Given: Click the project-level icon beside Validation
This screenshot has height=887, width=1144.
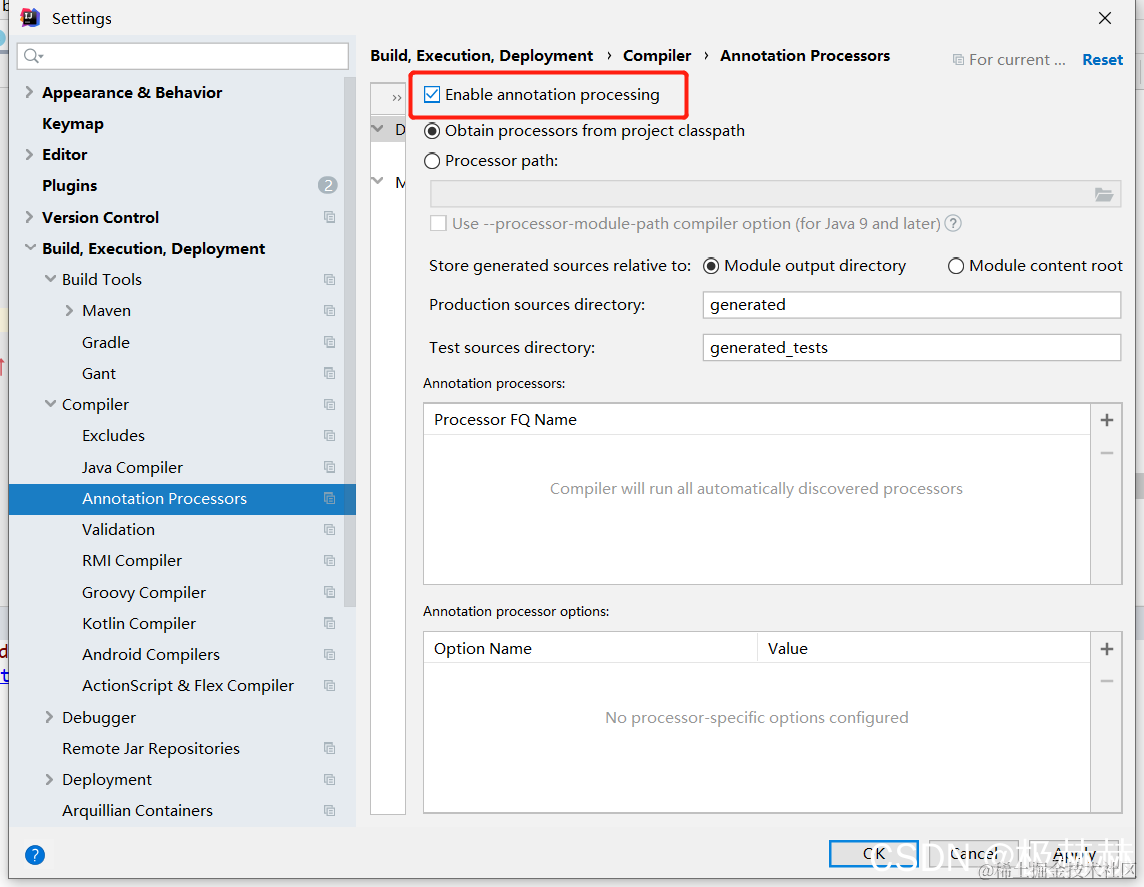Looking at the screenshot, I should (x=330, y=530).
